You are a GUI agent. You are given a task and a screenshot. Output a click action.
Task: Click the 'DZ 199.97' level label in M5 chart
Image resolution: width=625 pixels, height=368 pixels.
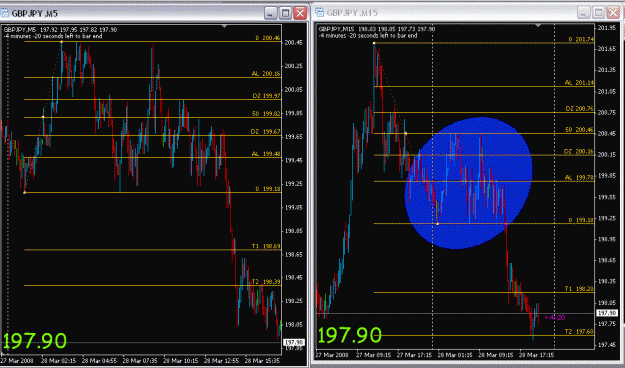(x=266, y=96)
